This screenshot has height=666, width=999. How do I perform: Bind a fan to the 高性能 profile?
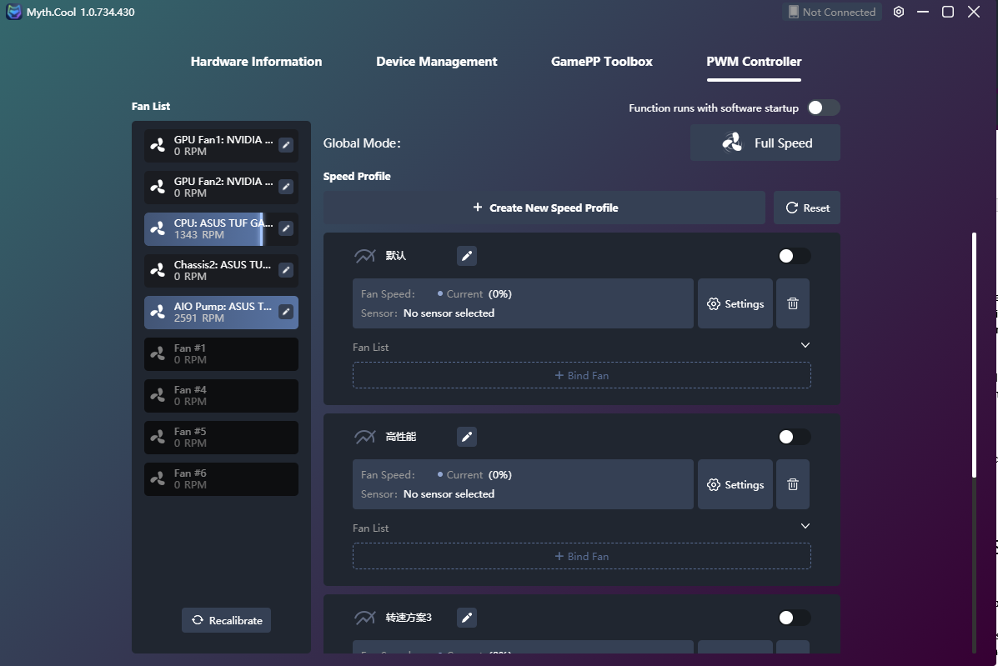[582, 556]
